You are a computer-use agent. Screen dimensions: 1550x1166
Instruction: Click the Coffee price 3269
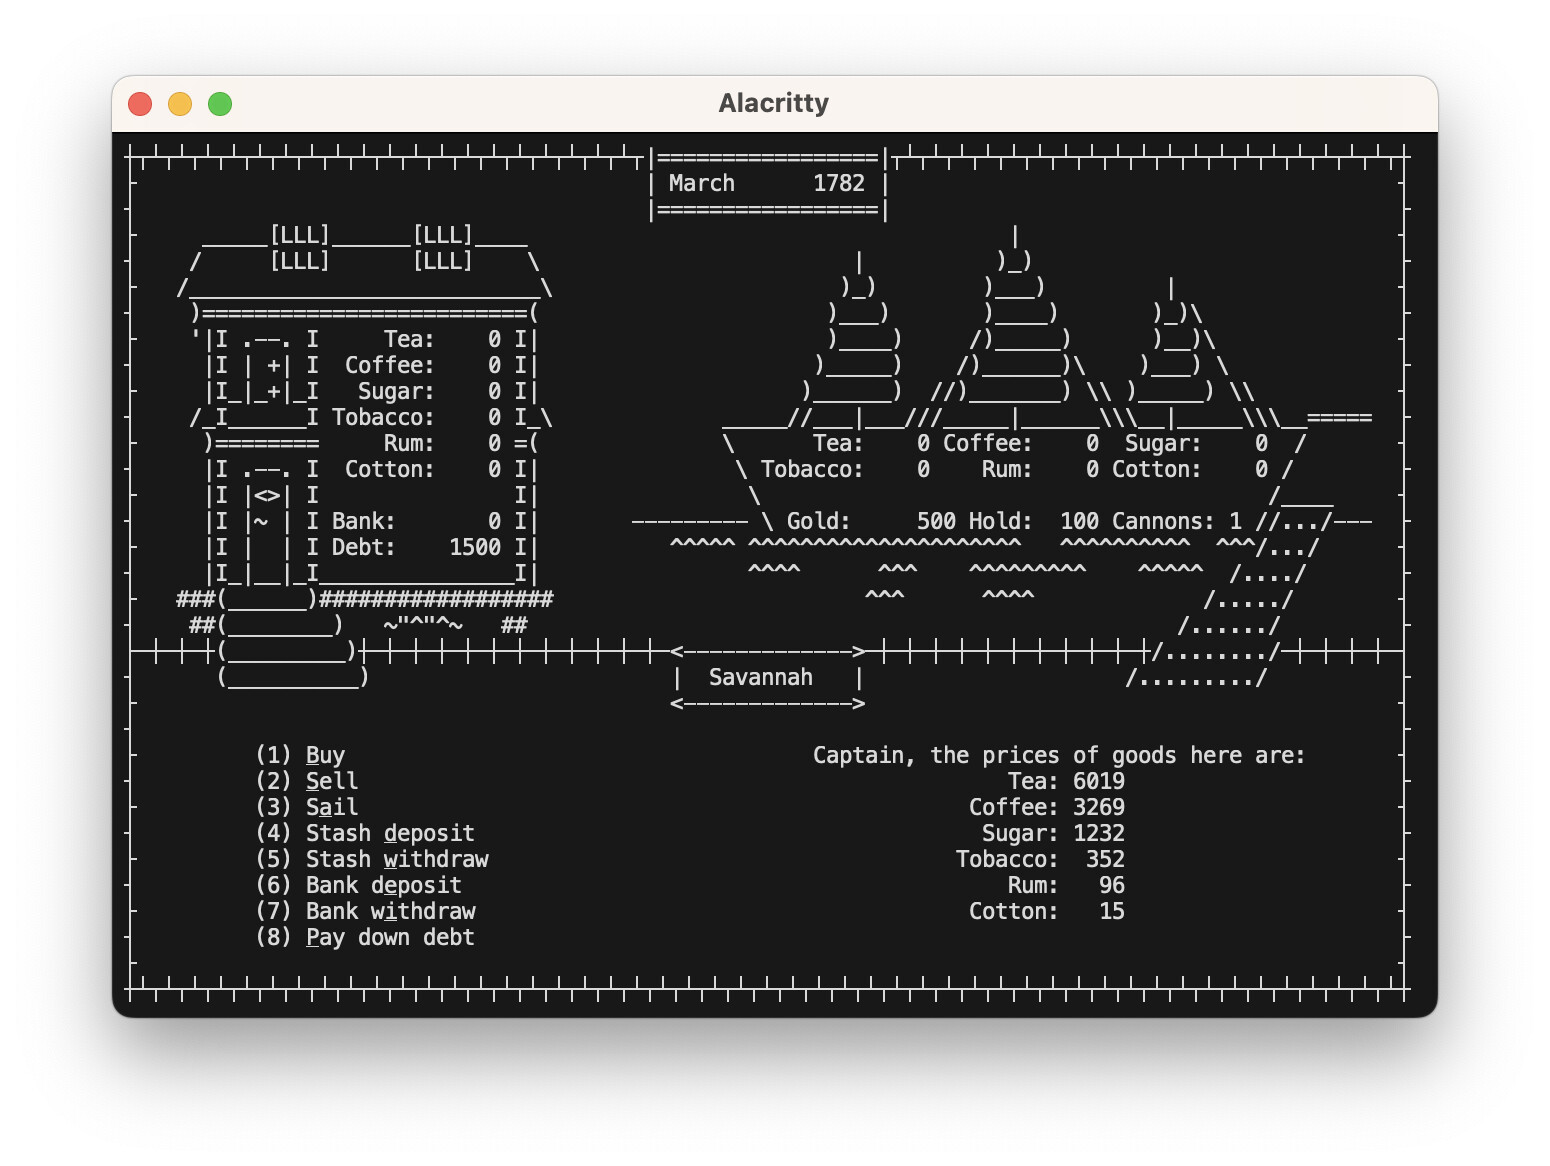tap(1098, 807)
